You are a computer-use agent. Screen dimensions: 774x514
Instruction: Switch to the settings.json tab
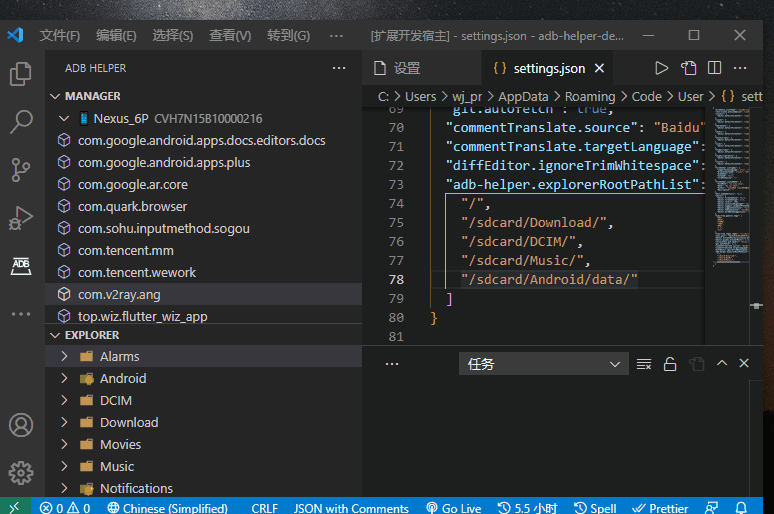click(x=547, y=68)
